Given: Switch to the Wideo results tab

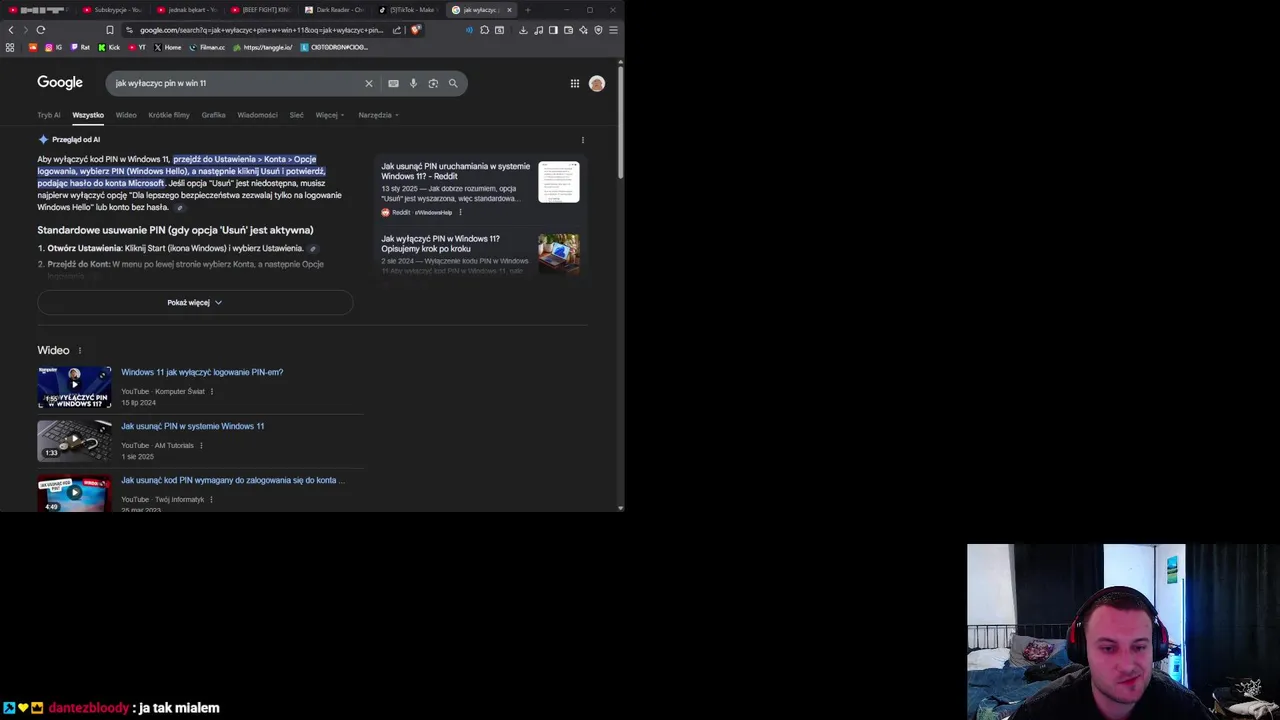Looking at the screenshot, I should (126, 115).
